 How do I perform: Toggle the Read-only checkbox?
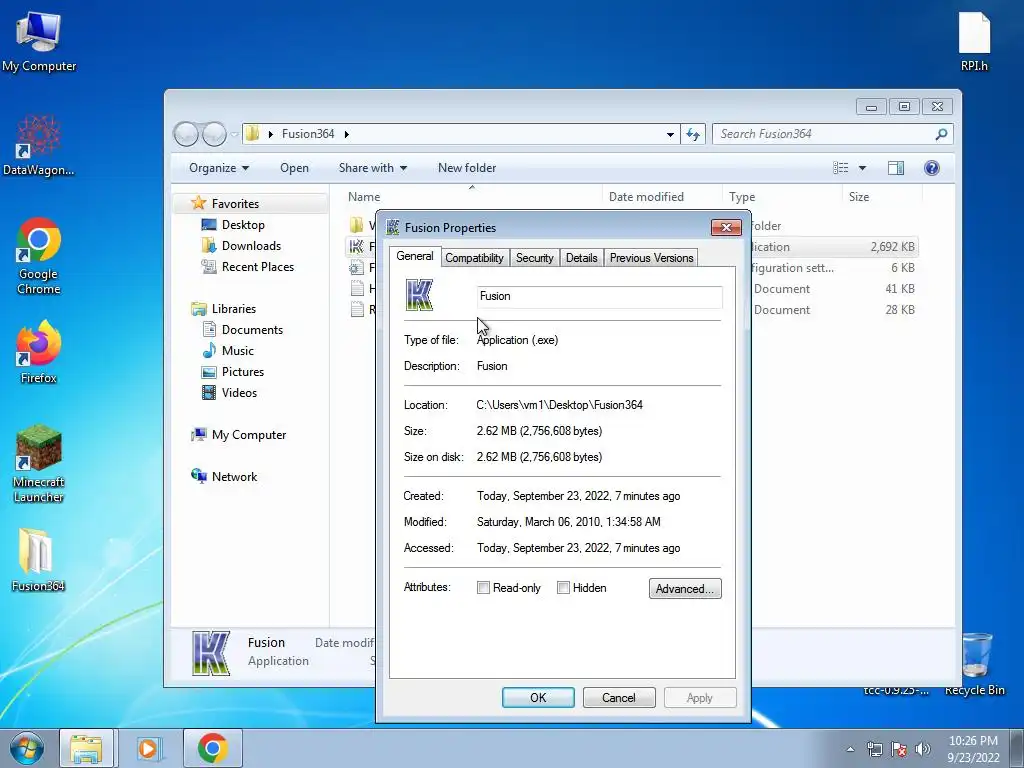[483, 588]
